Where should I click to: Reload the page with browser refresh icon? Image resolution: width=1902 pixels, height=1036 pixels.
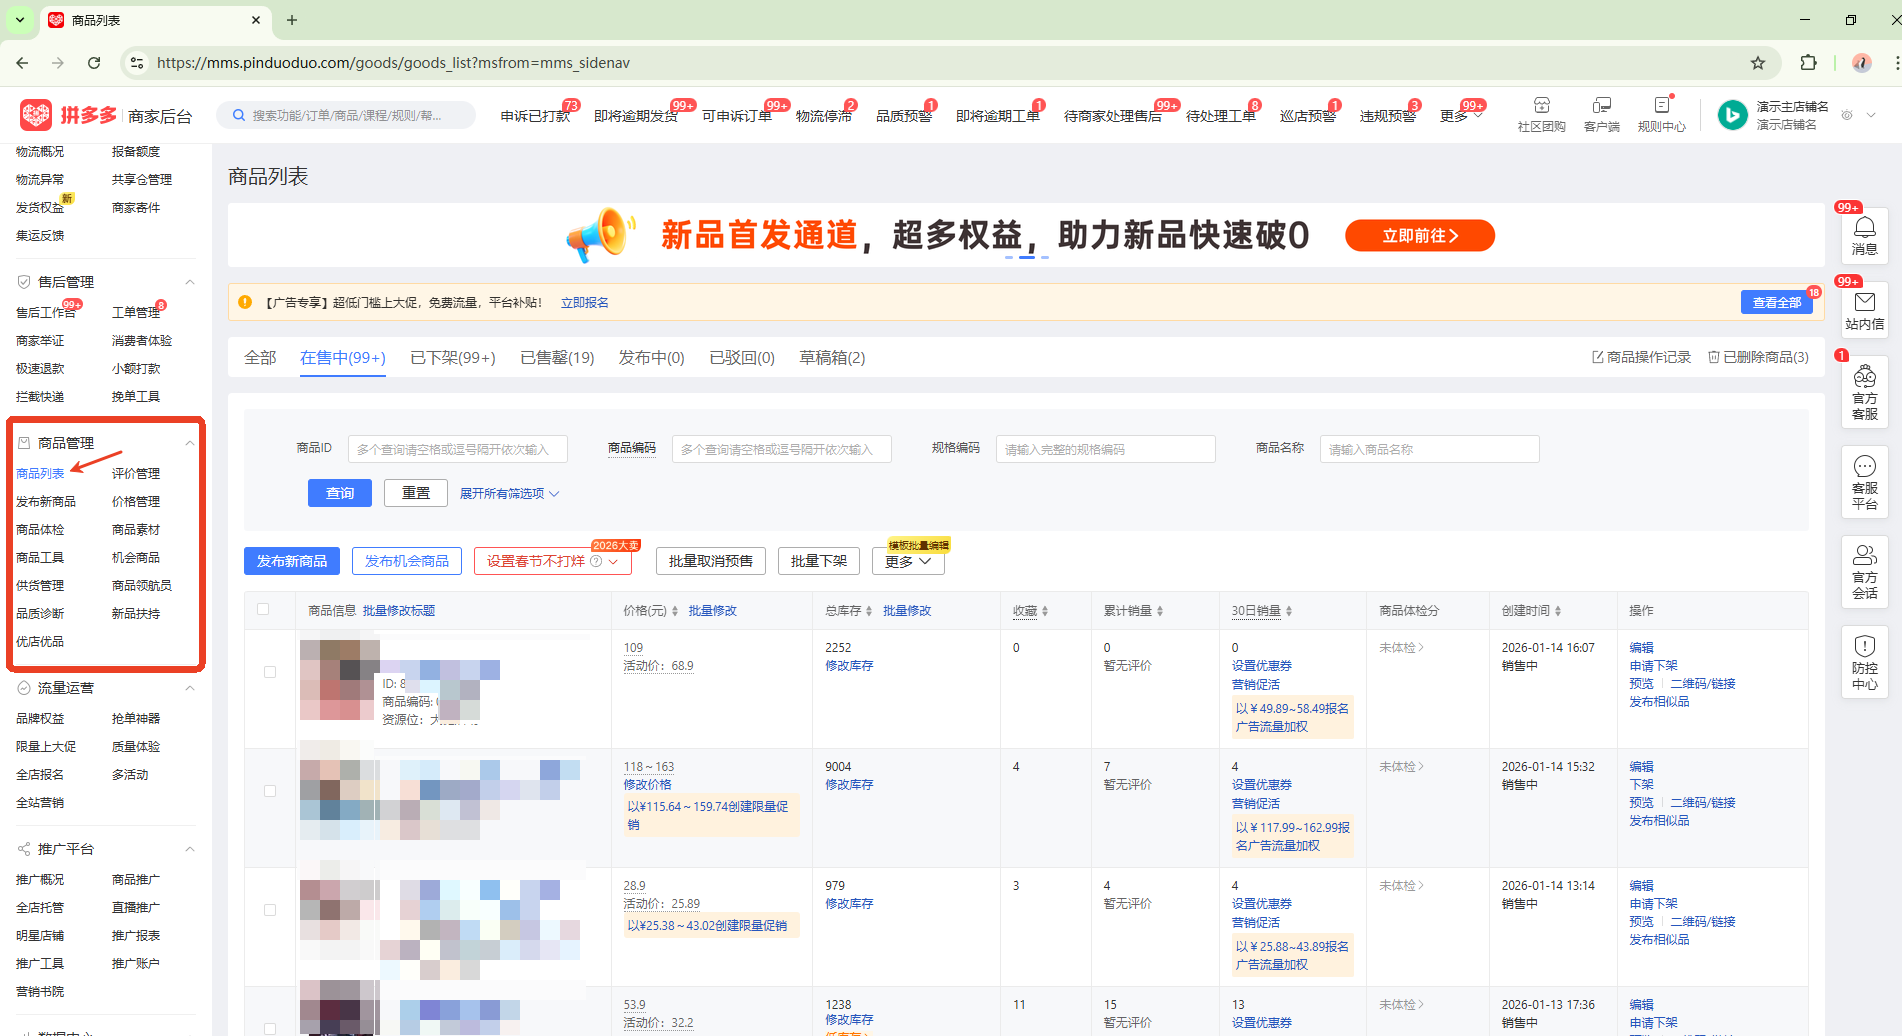click(x=94, y=63)
